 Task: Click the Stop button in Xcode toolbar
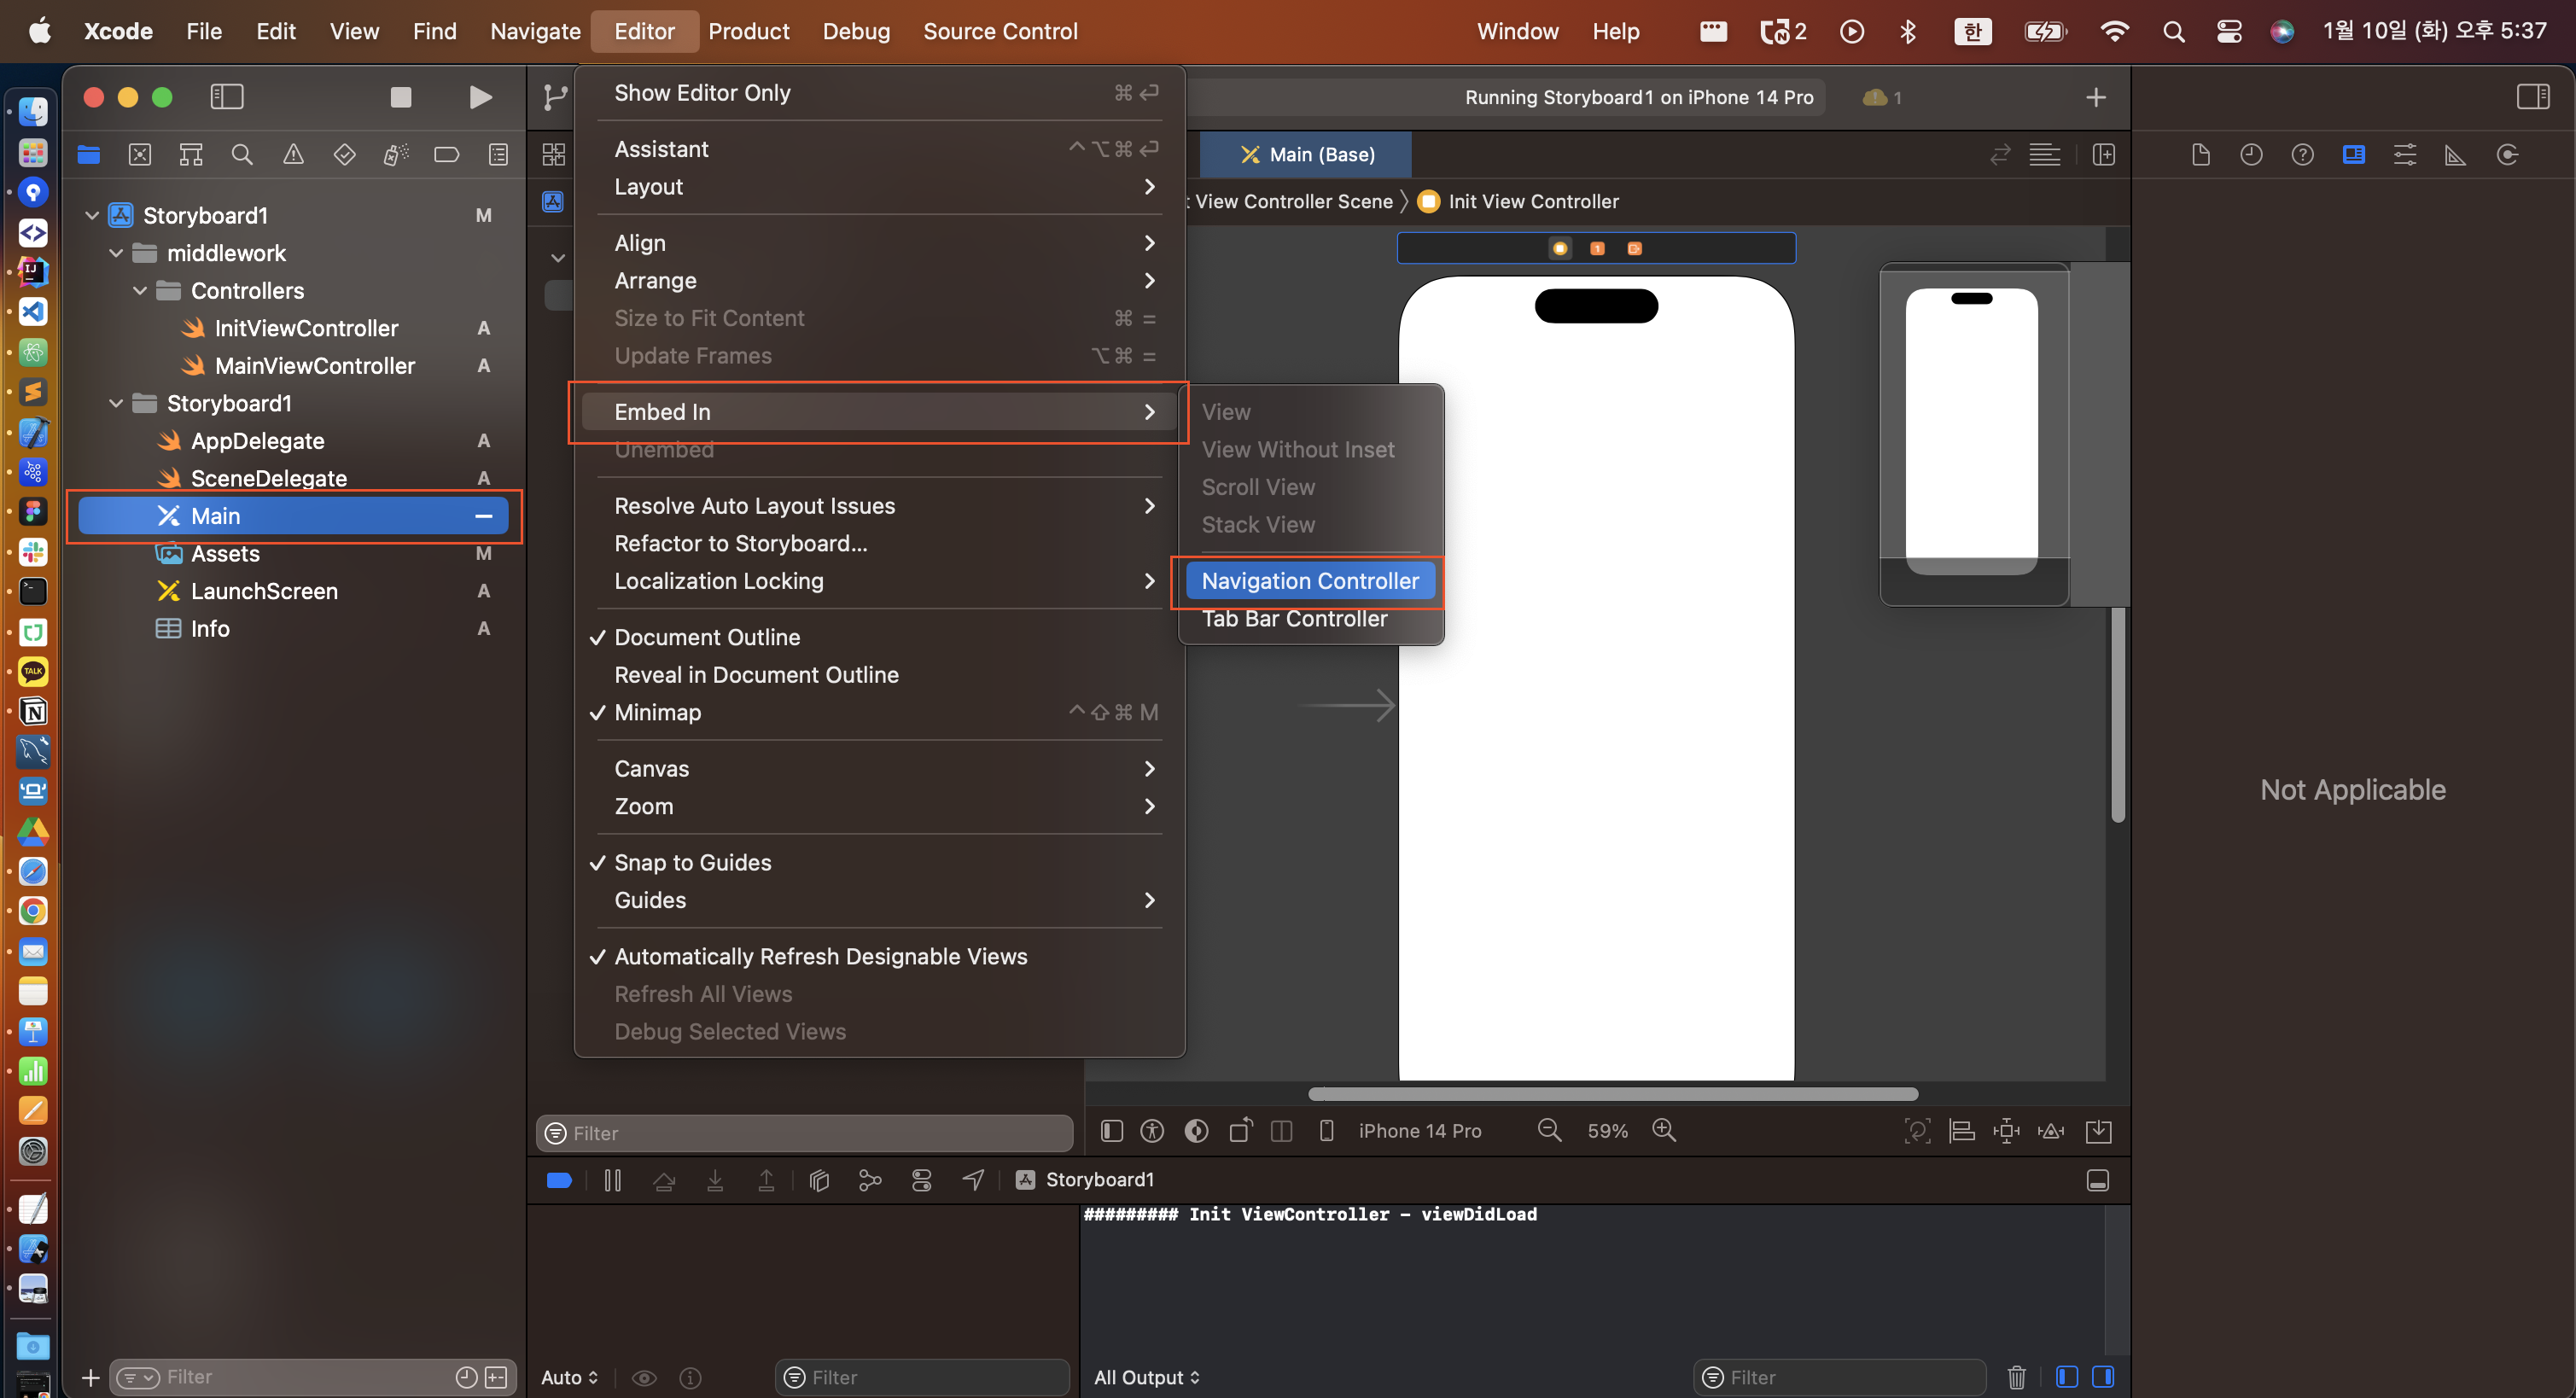(400, 97)
